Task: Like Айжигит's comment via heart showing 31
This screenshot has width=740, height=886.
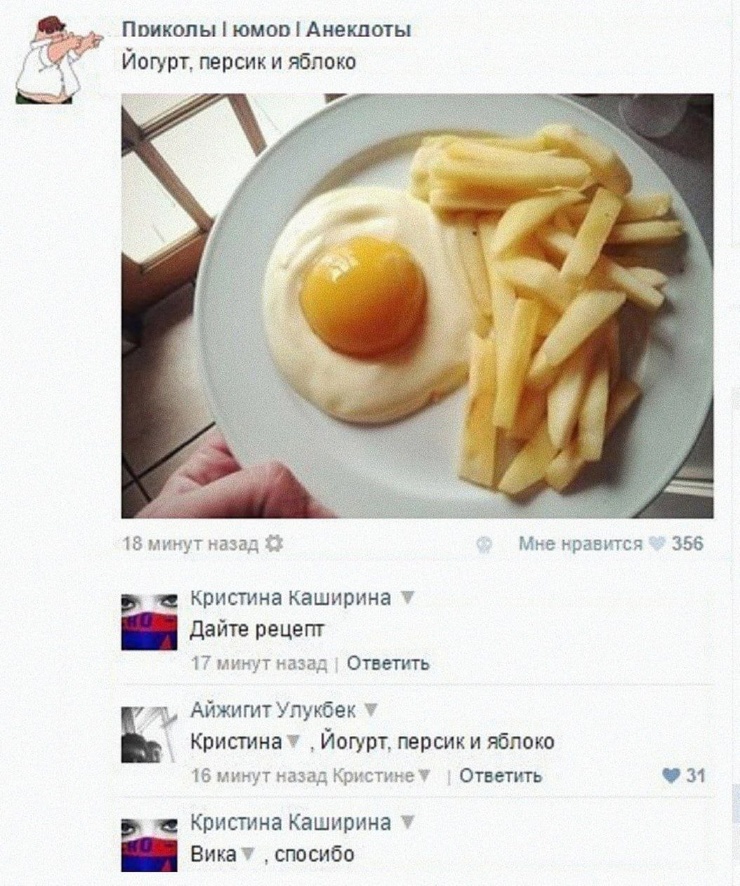Action: click(671, 775)
